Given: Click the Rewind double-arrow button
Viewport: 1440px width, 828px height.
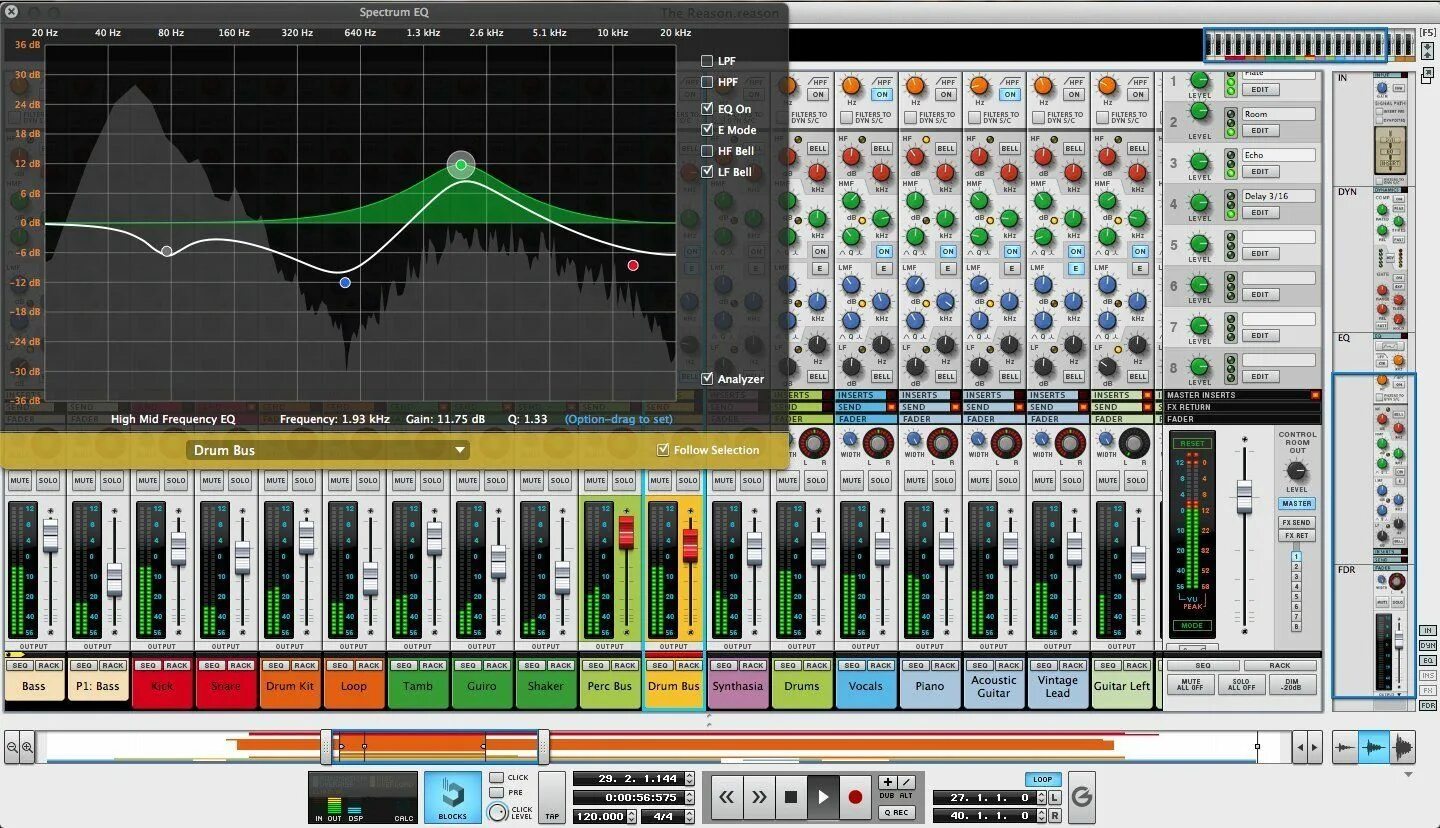Looking at the screenshot, I should click(x=727, y=797).
